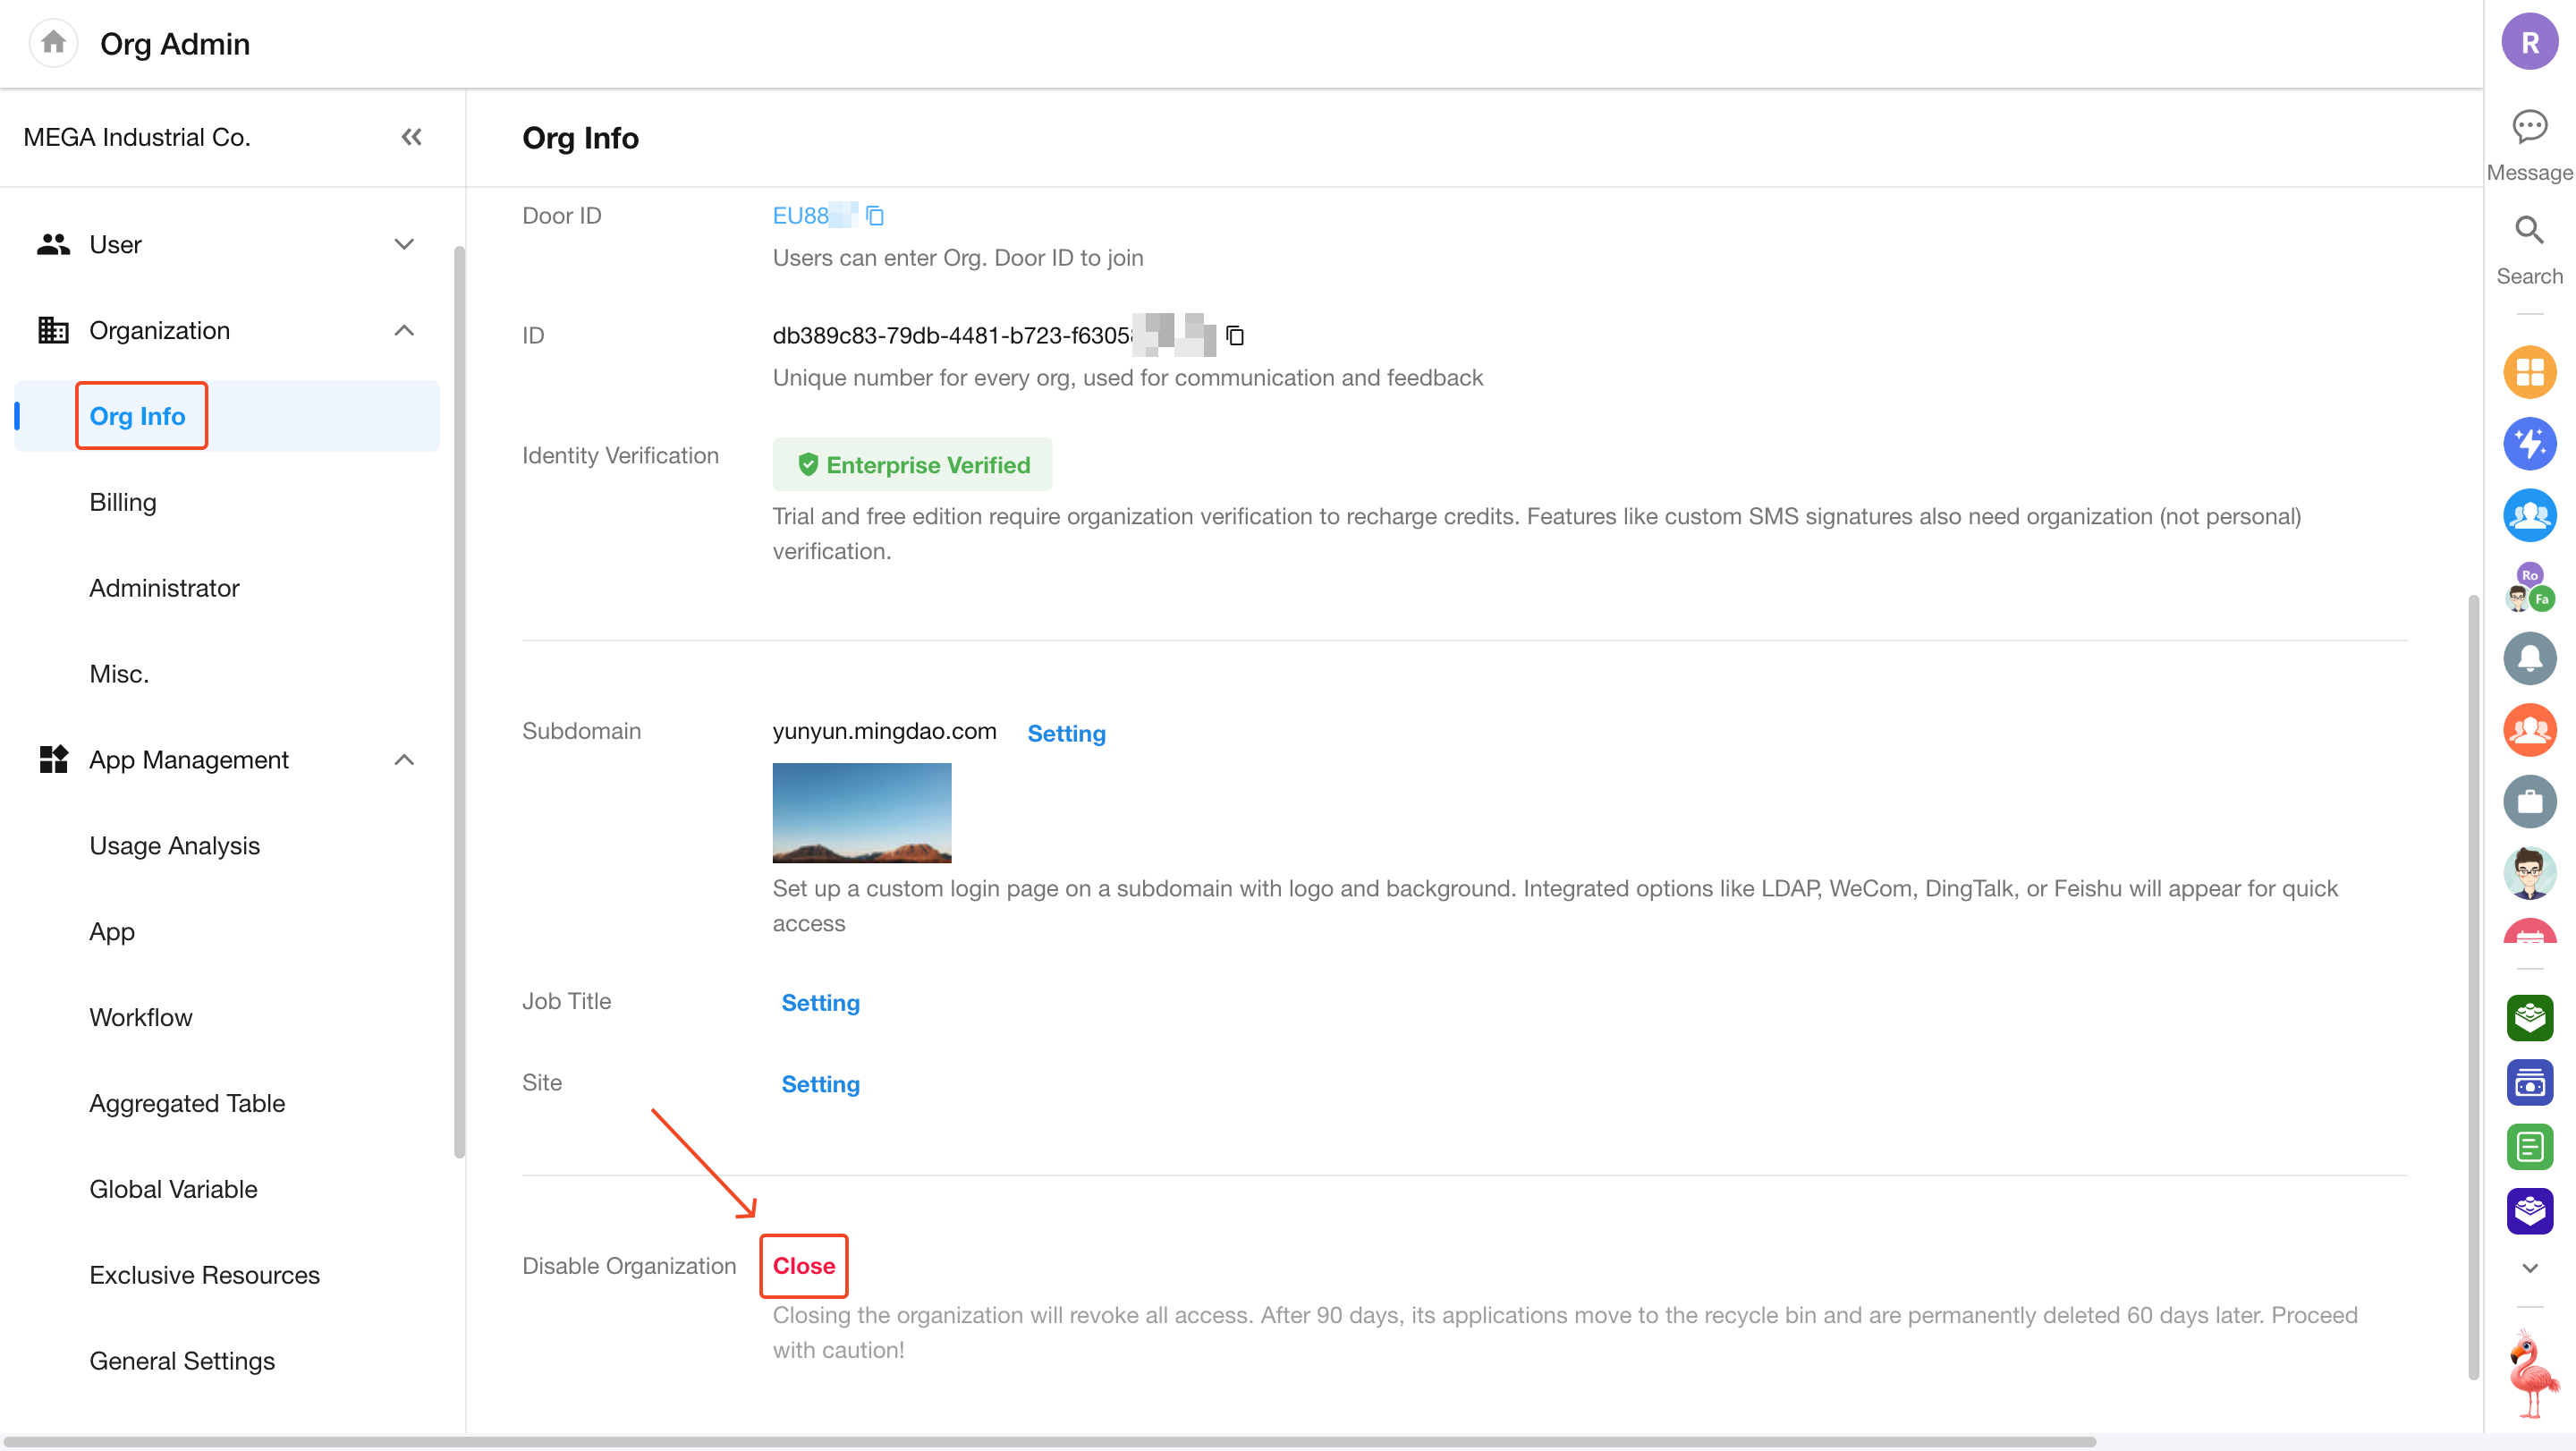Open the orange app grid icon

tap(2529, 373)
